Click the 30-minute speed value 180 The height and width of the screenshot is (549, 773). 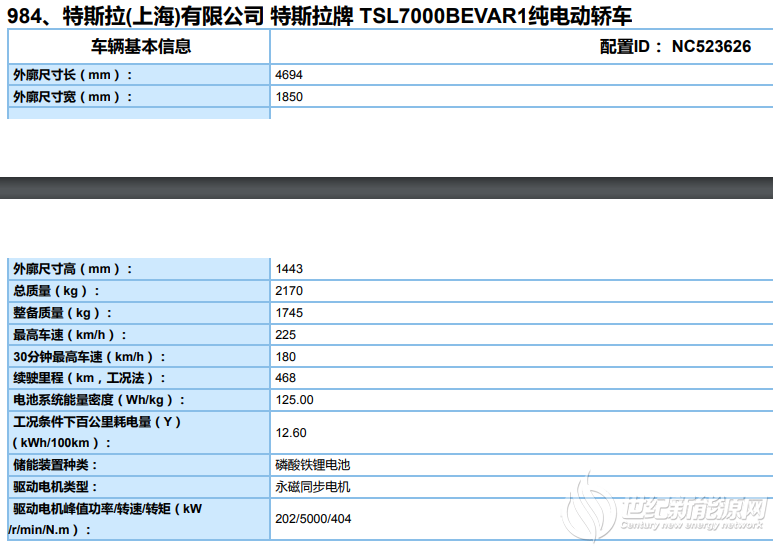(285, 356)
